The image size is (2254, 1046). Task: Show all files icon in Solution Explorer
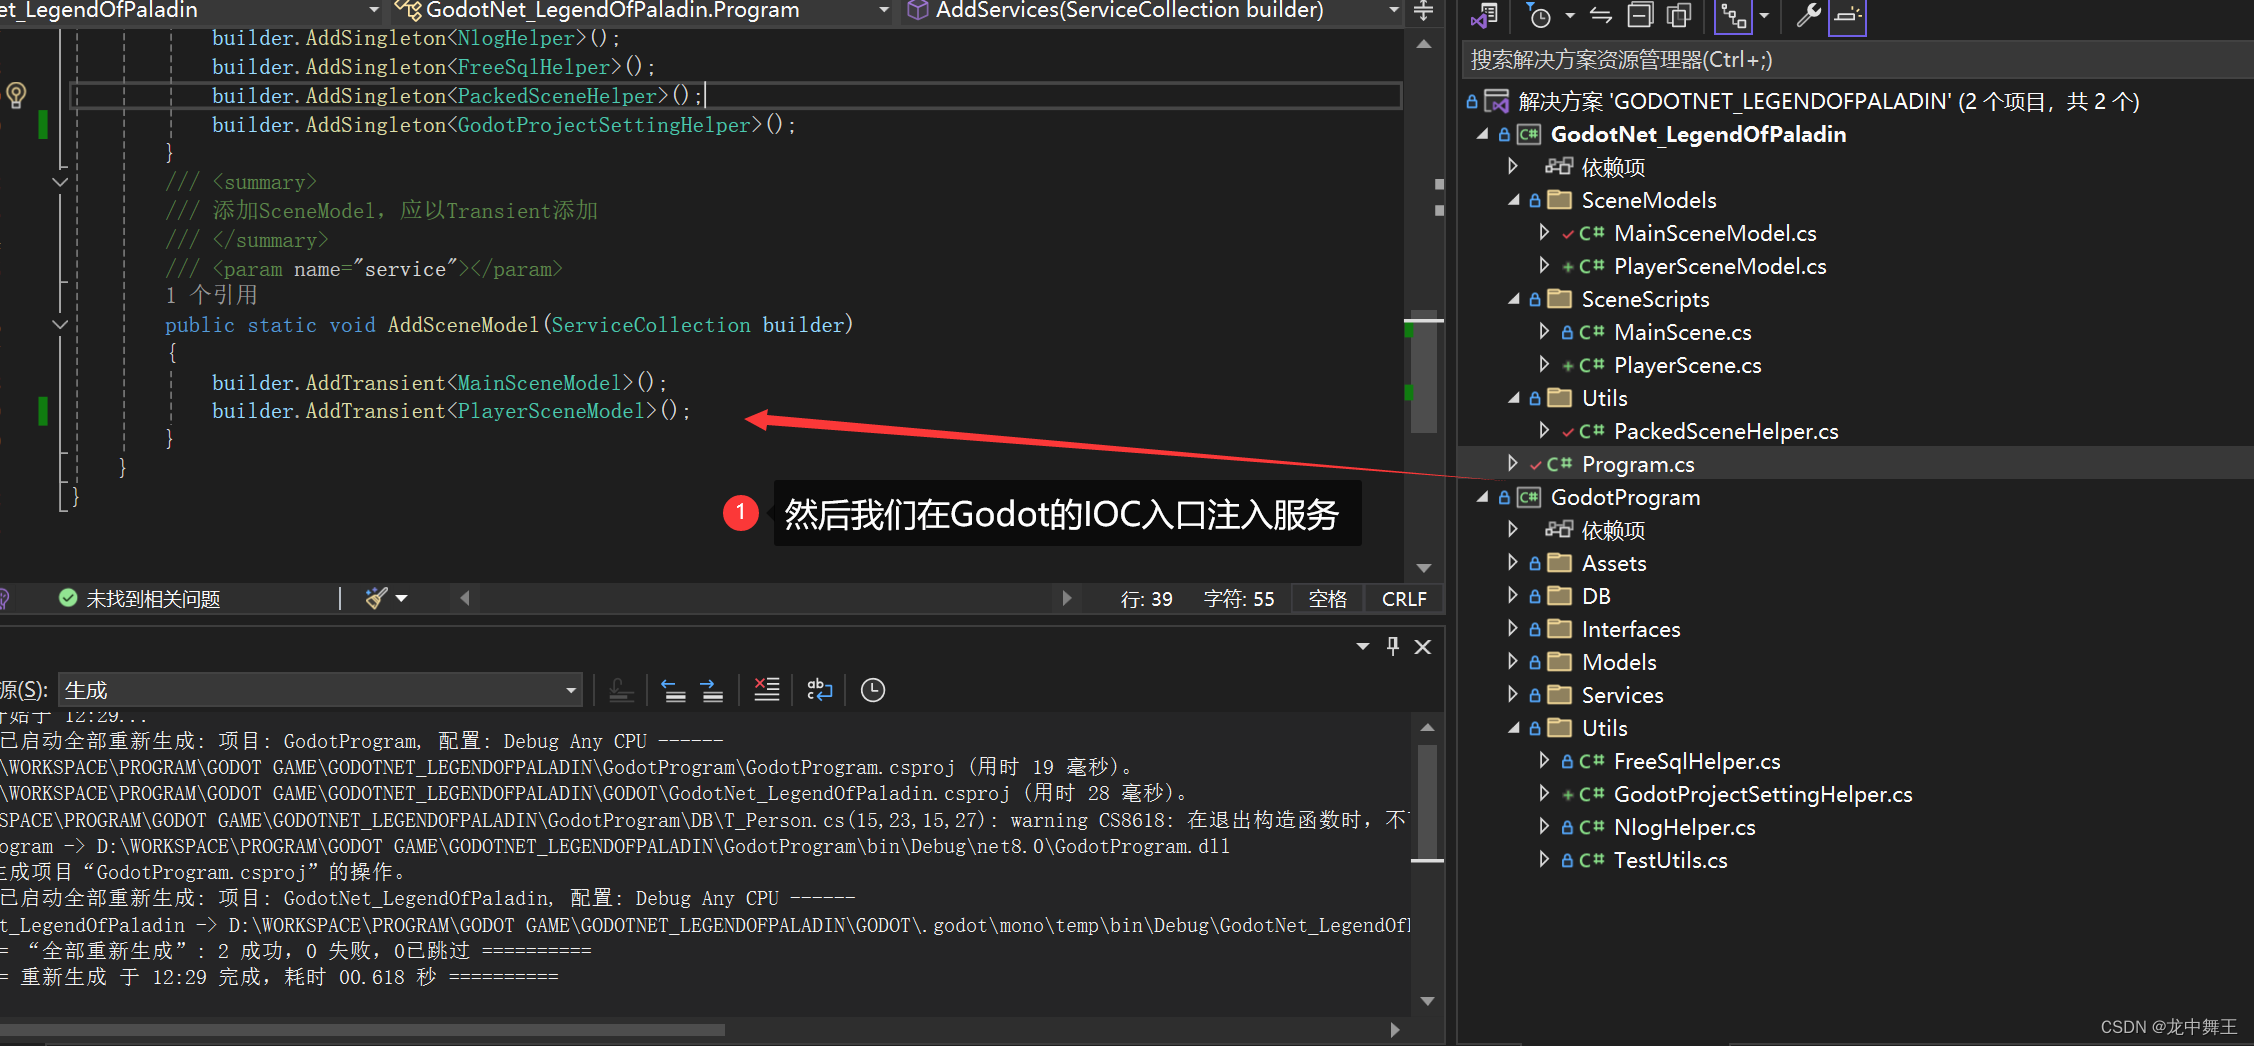[1679, 16]
